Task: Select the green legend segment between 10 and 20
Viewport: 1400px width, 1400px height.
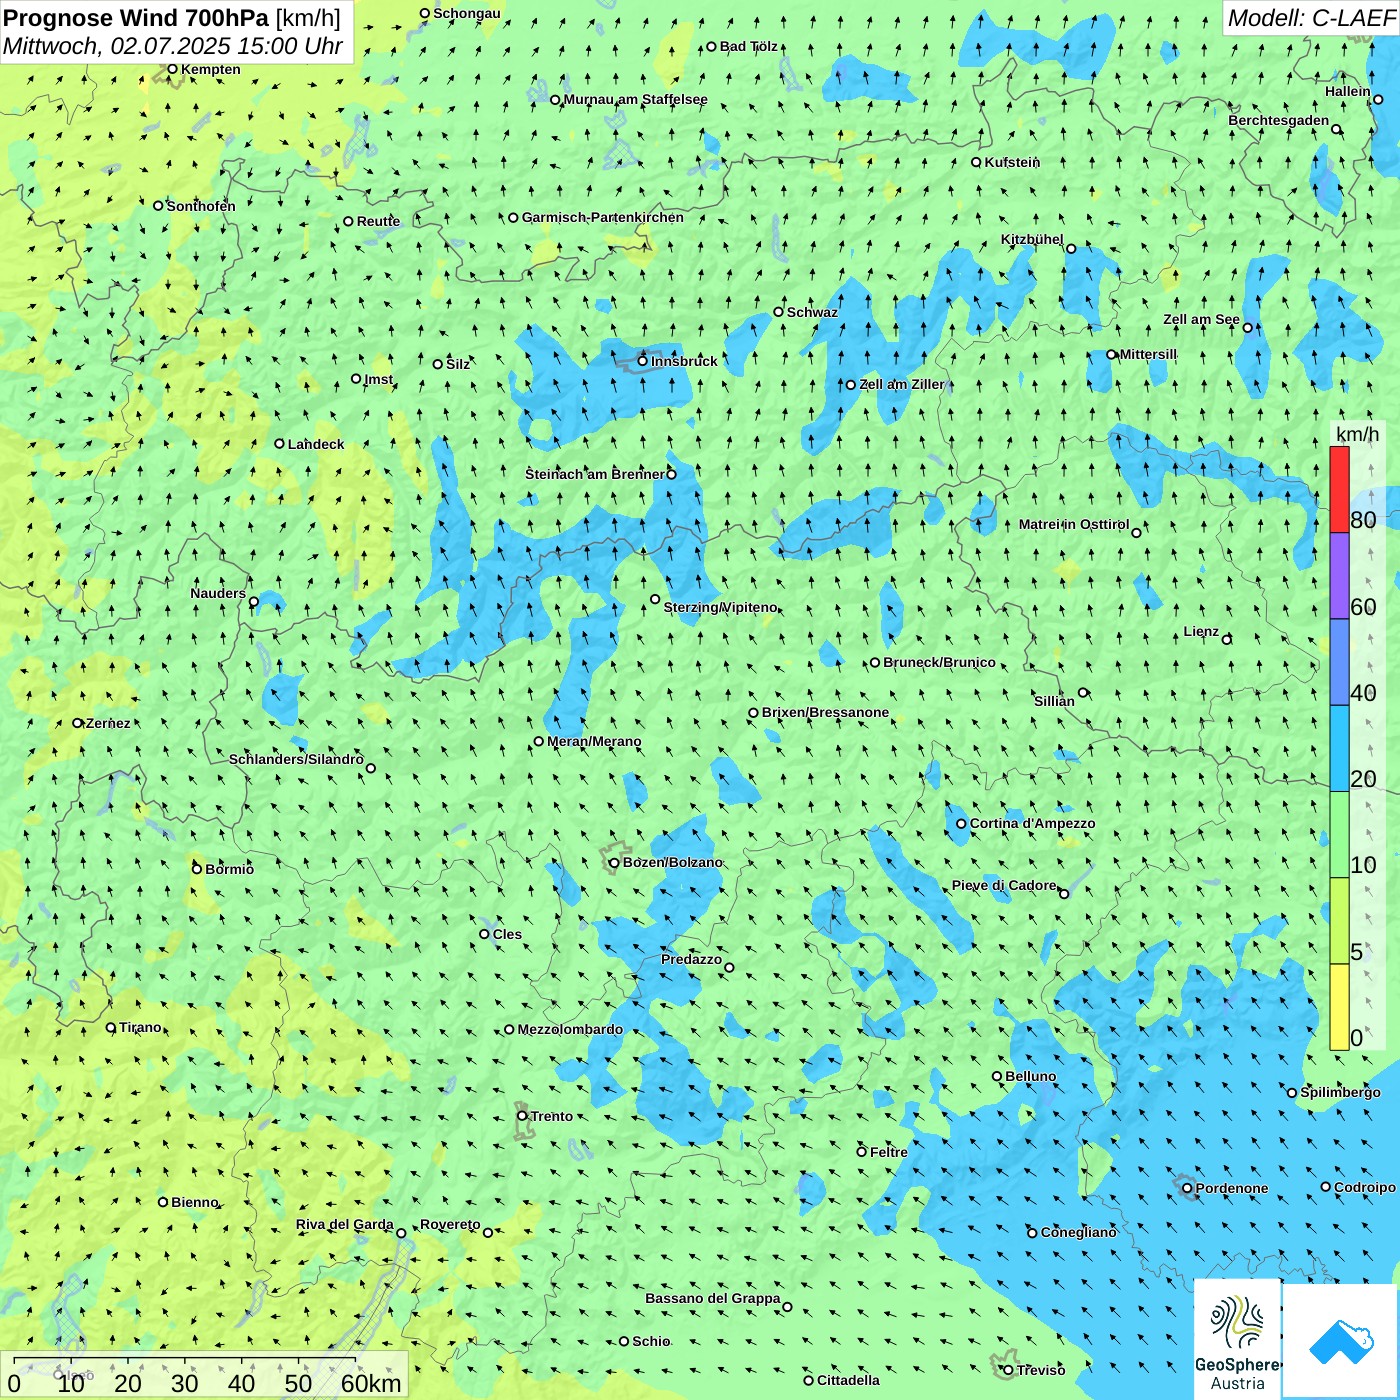Action: [1339, 835]
